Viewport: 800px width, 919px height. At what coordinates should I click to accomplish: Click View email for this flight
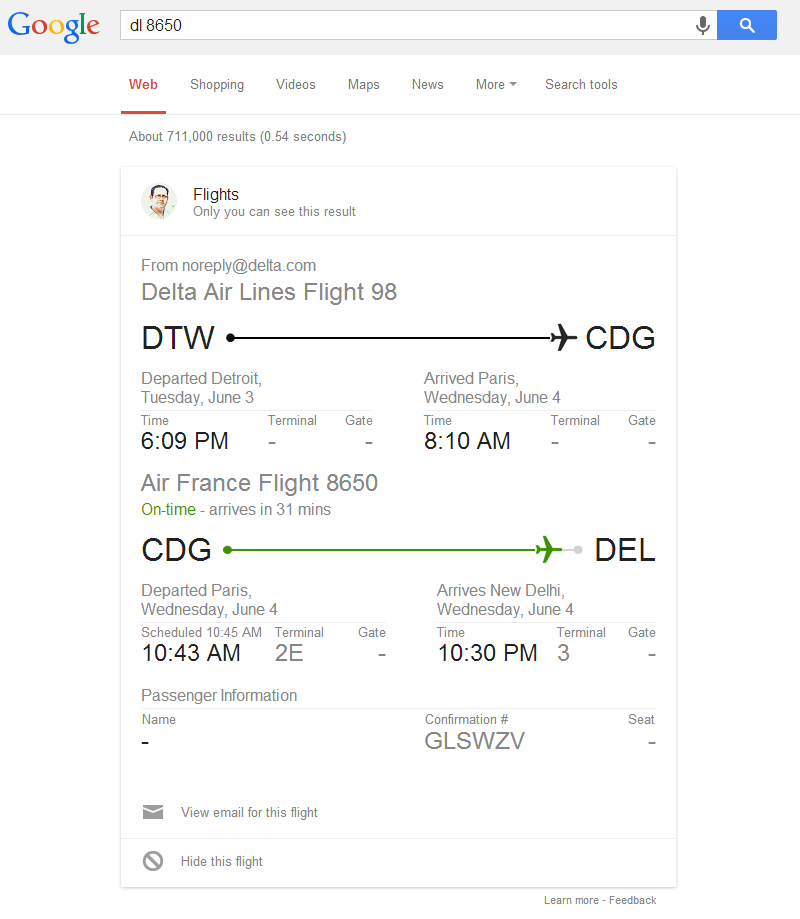point(249,812)
